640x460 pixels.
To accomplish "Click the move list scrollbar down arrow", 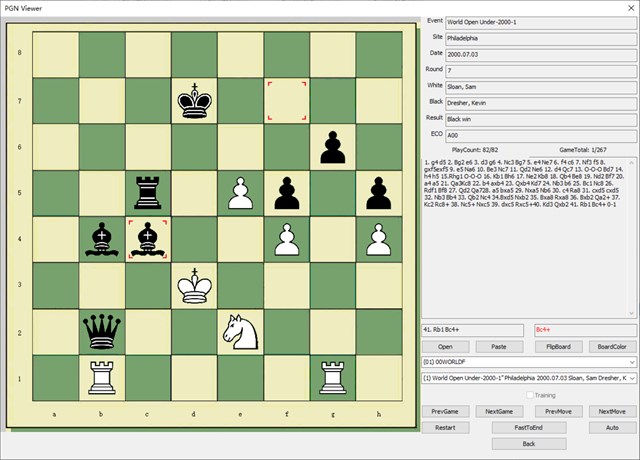I will [x=632, y=313].
